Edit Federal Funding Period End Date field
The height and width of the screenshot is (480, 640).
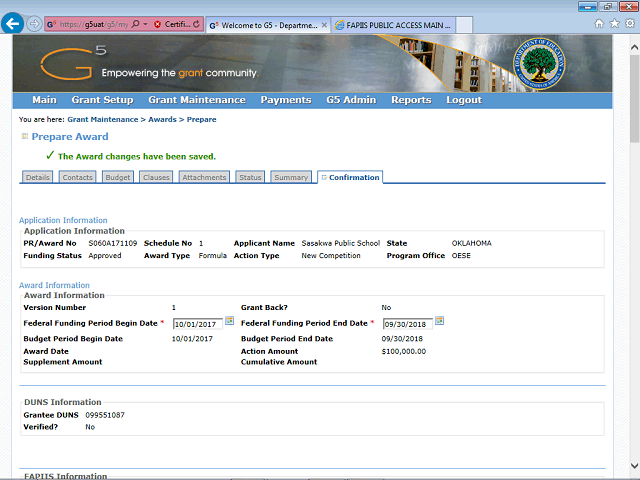[x=407, y=324]
